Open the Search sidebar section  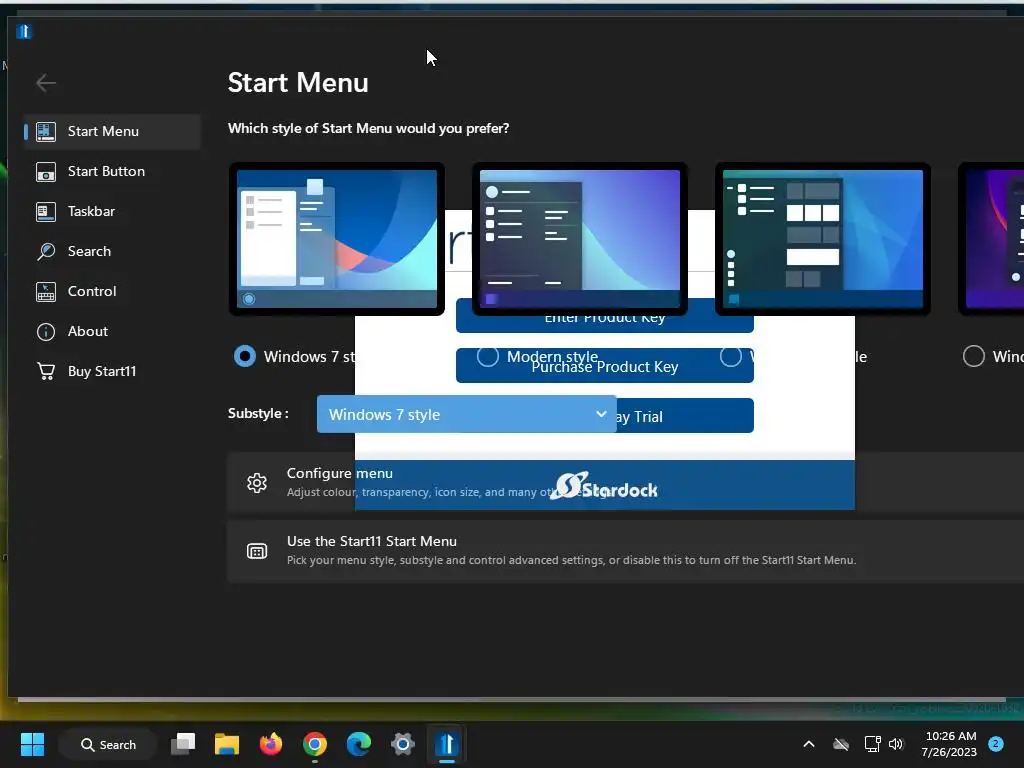tap(112, 251)
